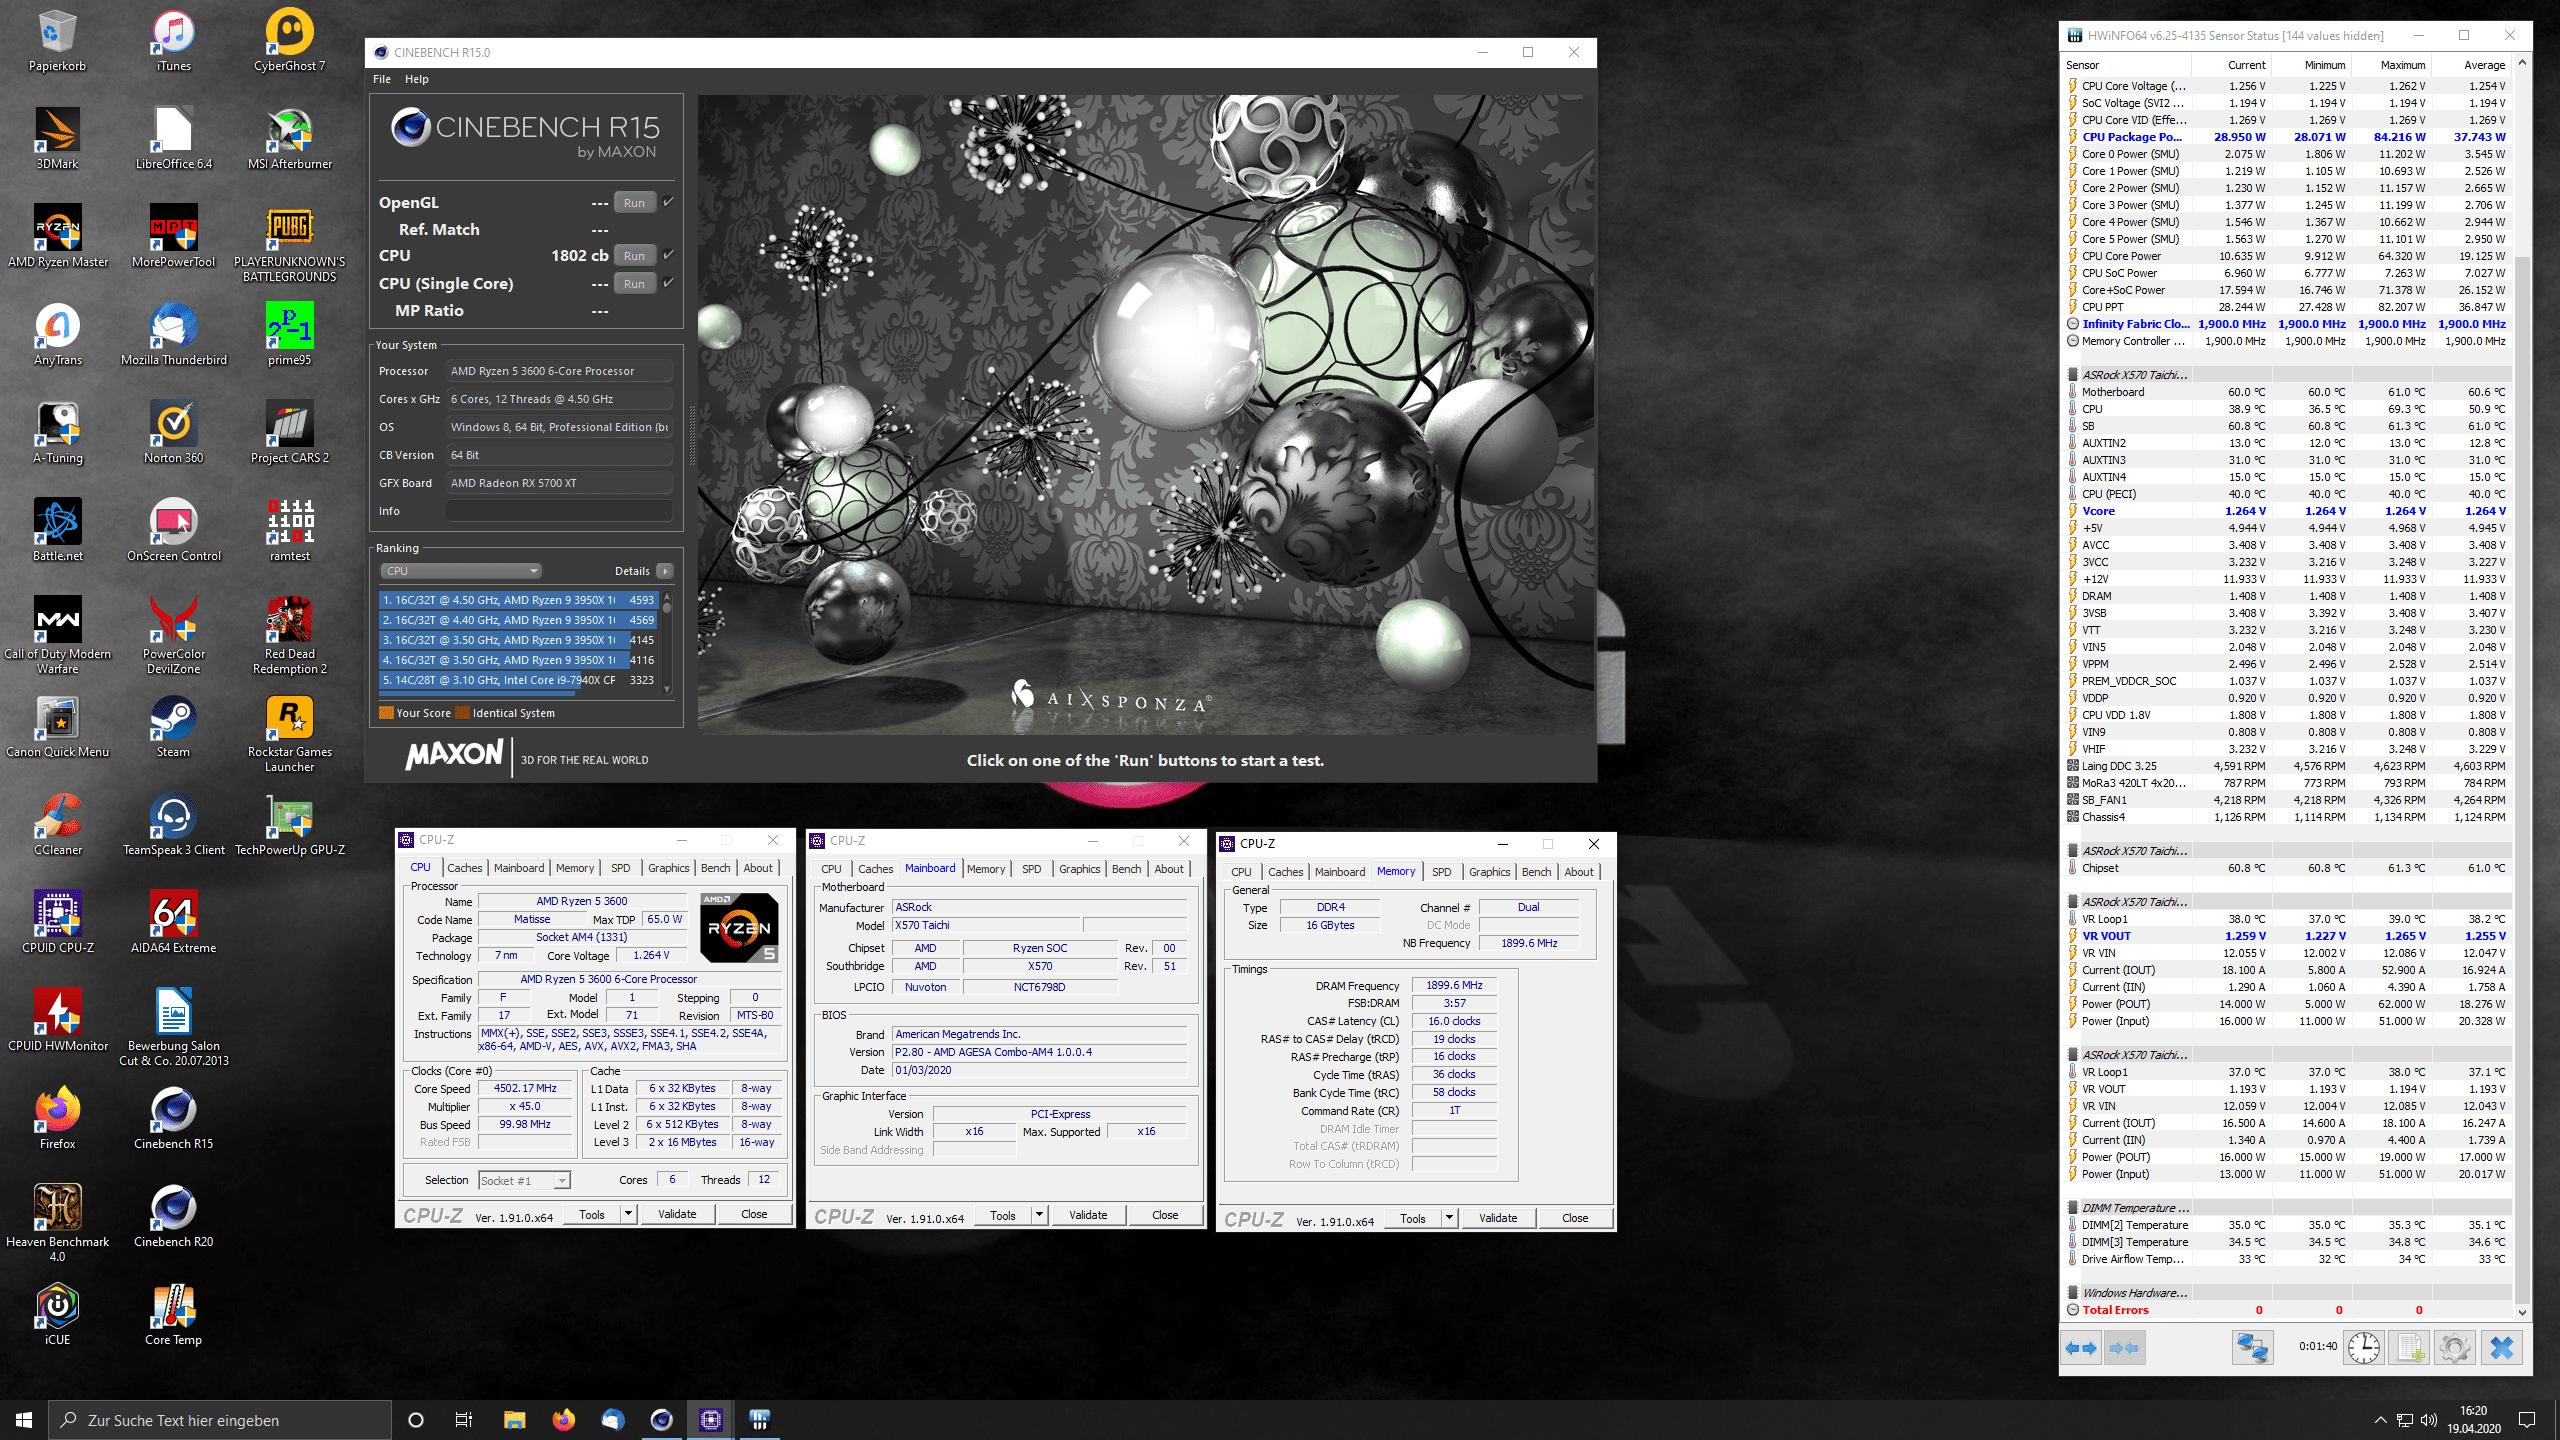This screenshot has height=1440, width=2560.
Task: Open About tab in CPU-Z Memory window
Action: point(1579,872)
